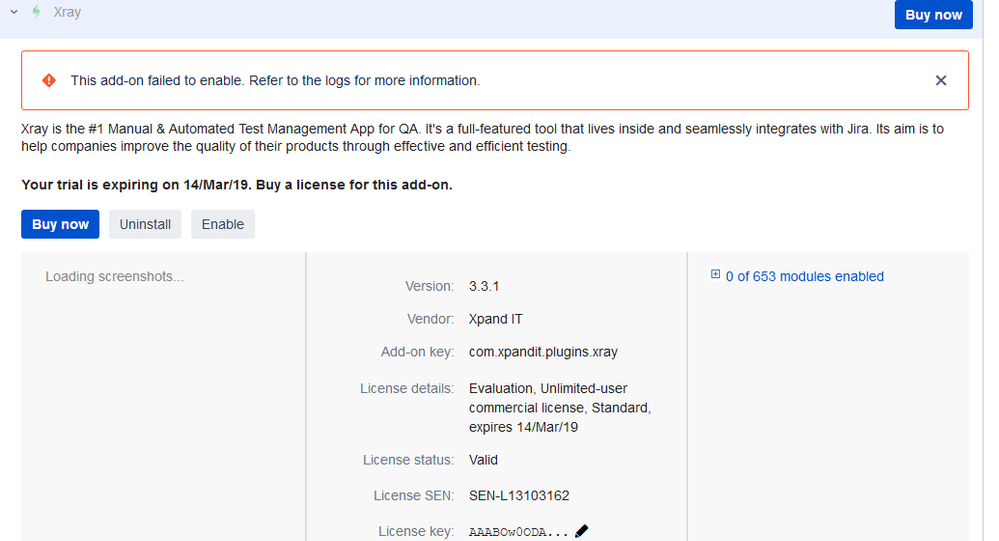Click the Xray add-on title text
The height and width of the screenshot is (541, 999).
coord(67,12)
